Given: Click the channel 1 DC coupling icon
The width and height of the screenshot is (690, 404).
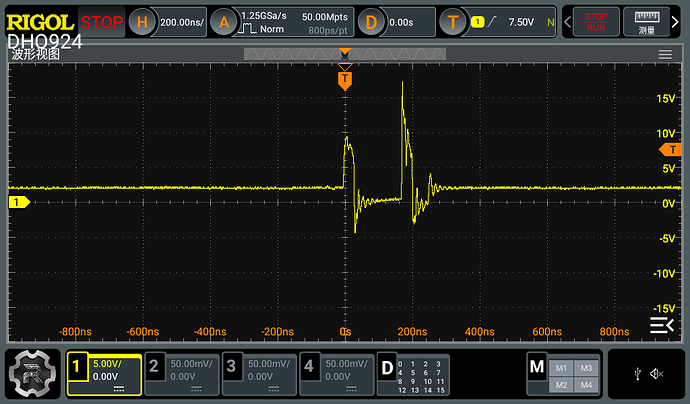Looking at the screenshot, I should (x=119, y=389).
